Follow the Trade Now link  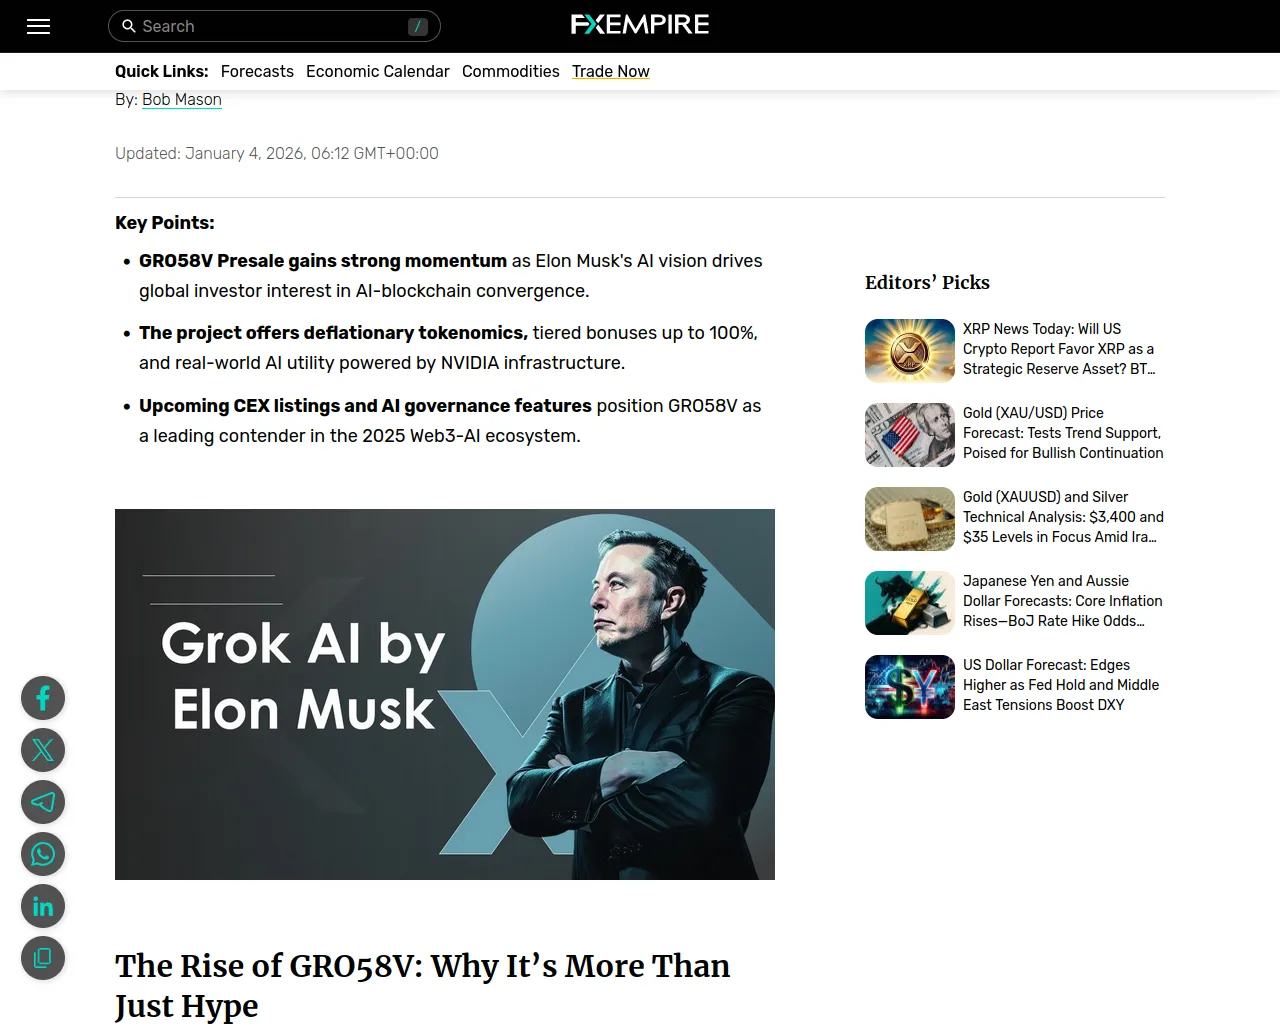611,71
